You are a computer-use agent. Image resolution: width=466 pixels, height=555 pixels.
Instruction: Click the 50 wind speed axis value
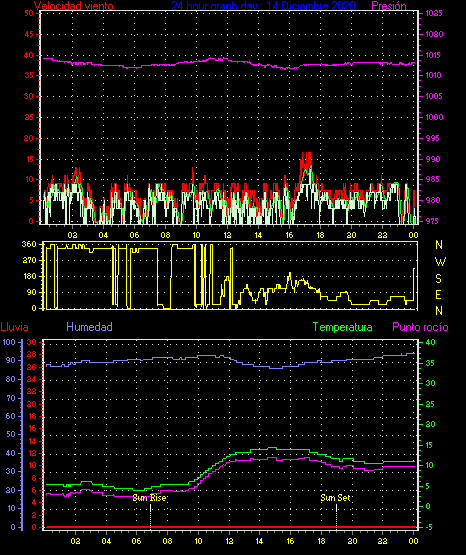click(29, 13)
